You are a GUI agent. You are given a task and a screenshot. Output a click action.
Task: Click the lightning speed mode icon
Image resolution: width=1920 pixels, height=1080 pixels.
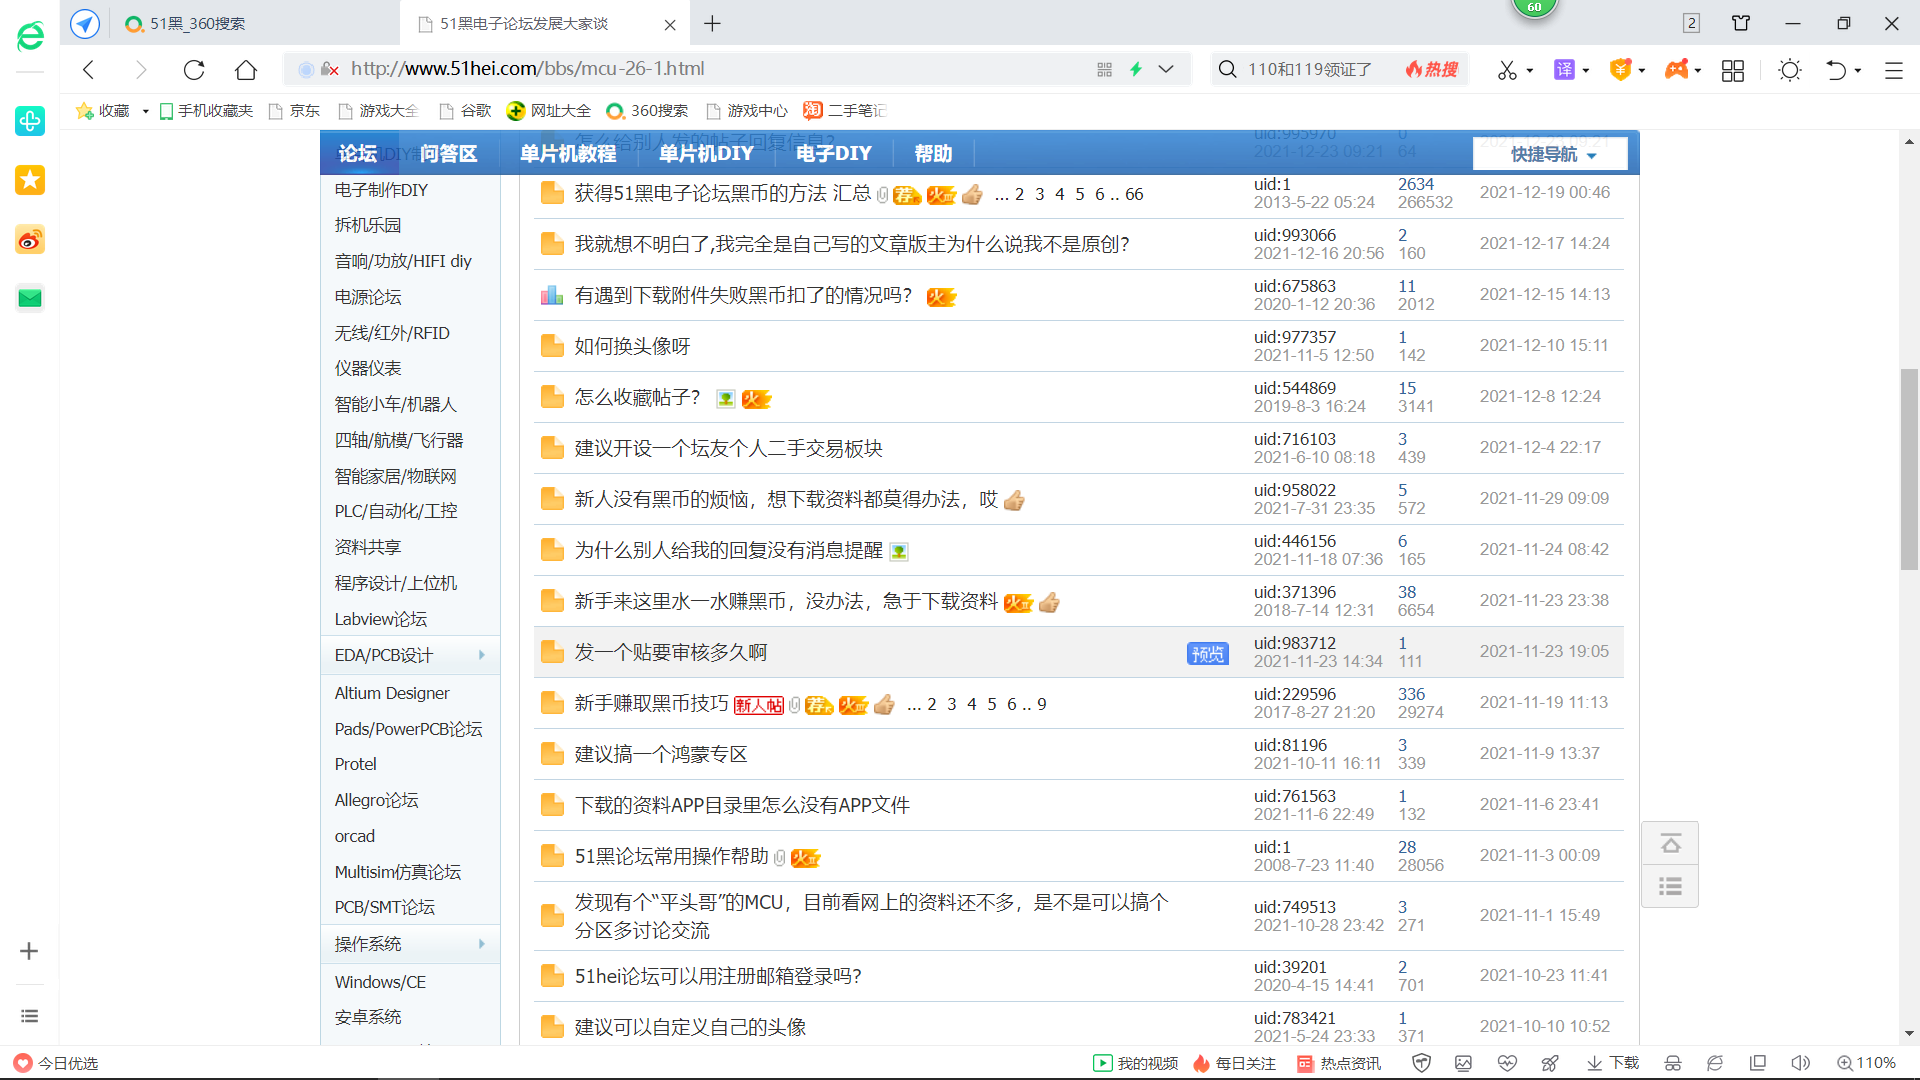[x=1136, y=69]
